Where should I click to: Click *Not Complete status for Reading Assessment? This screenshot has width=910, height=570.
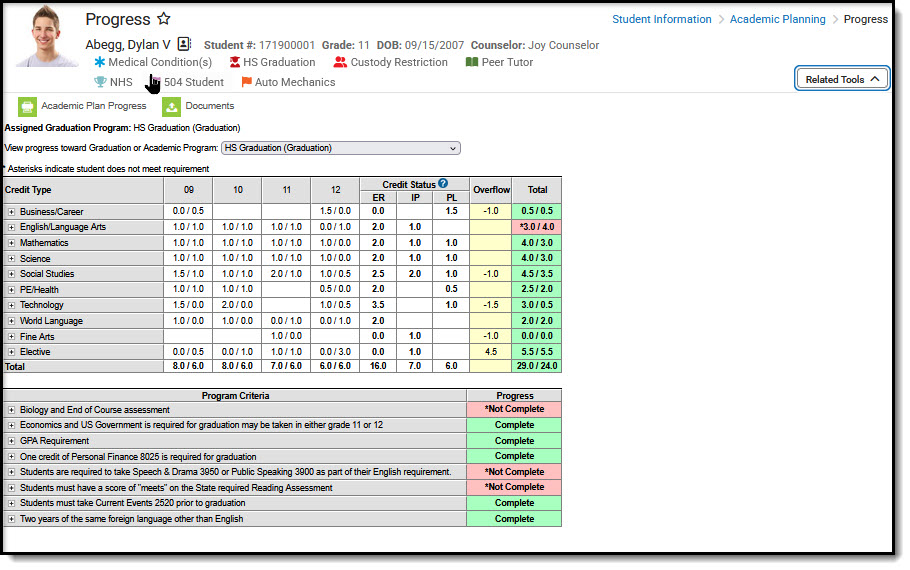coord(514,488)
